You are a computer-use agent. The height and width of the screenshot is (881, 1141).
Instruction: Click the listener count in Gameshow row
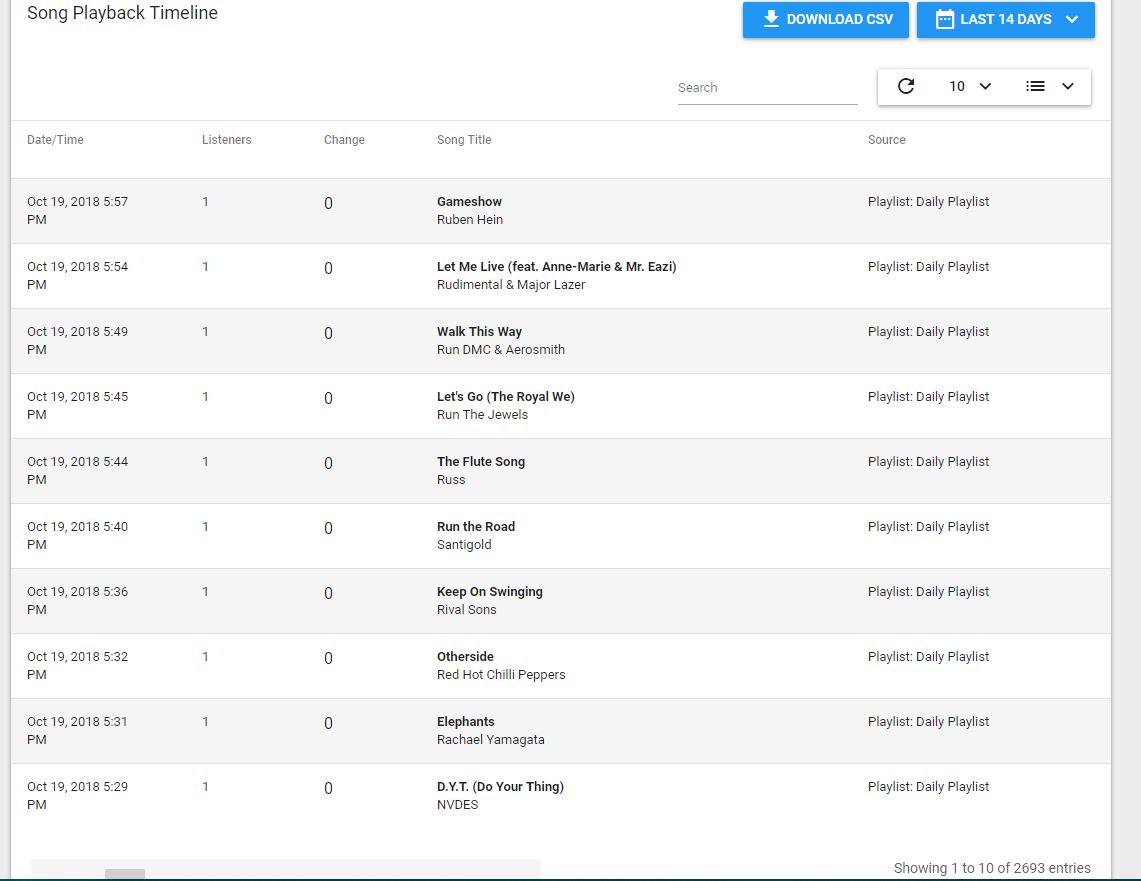pos(205,202)
